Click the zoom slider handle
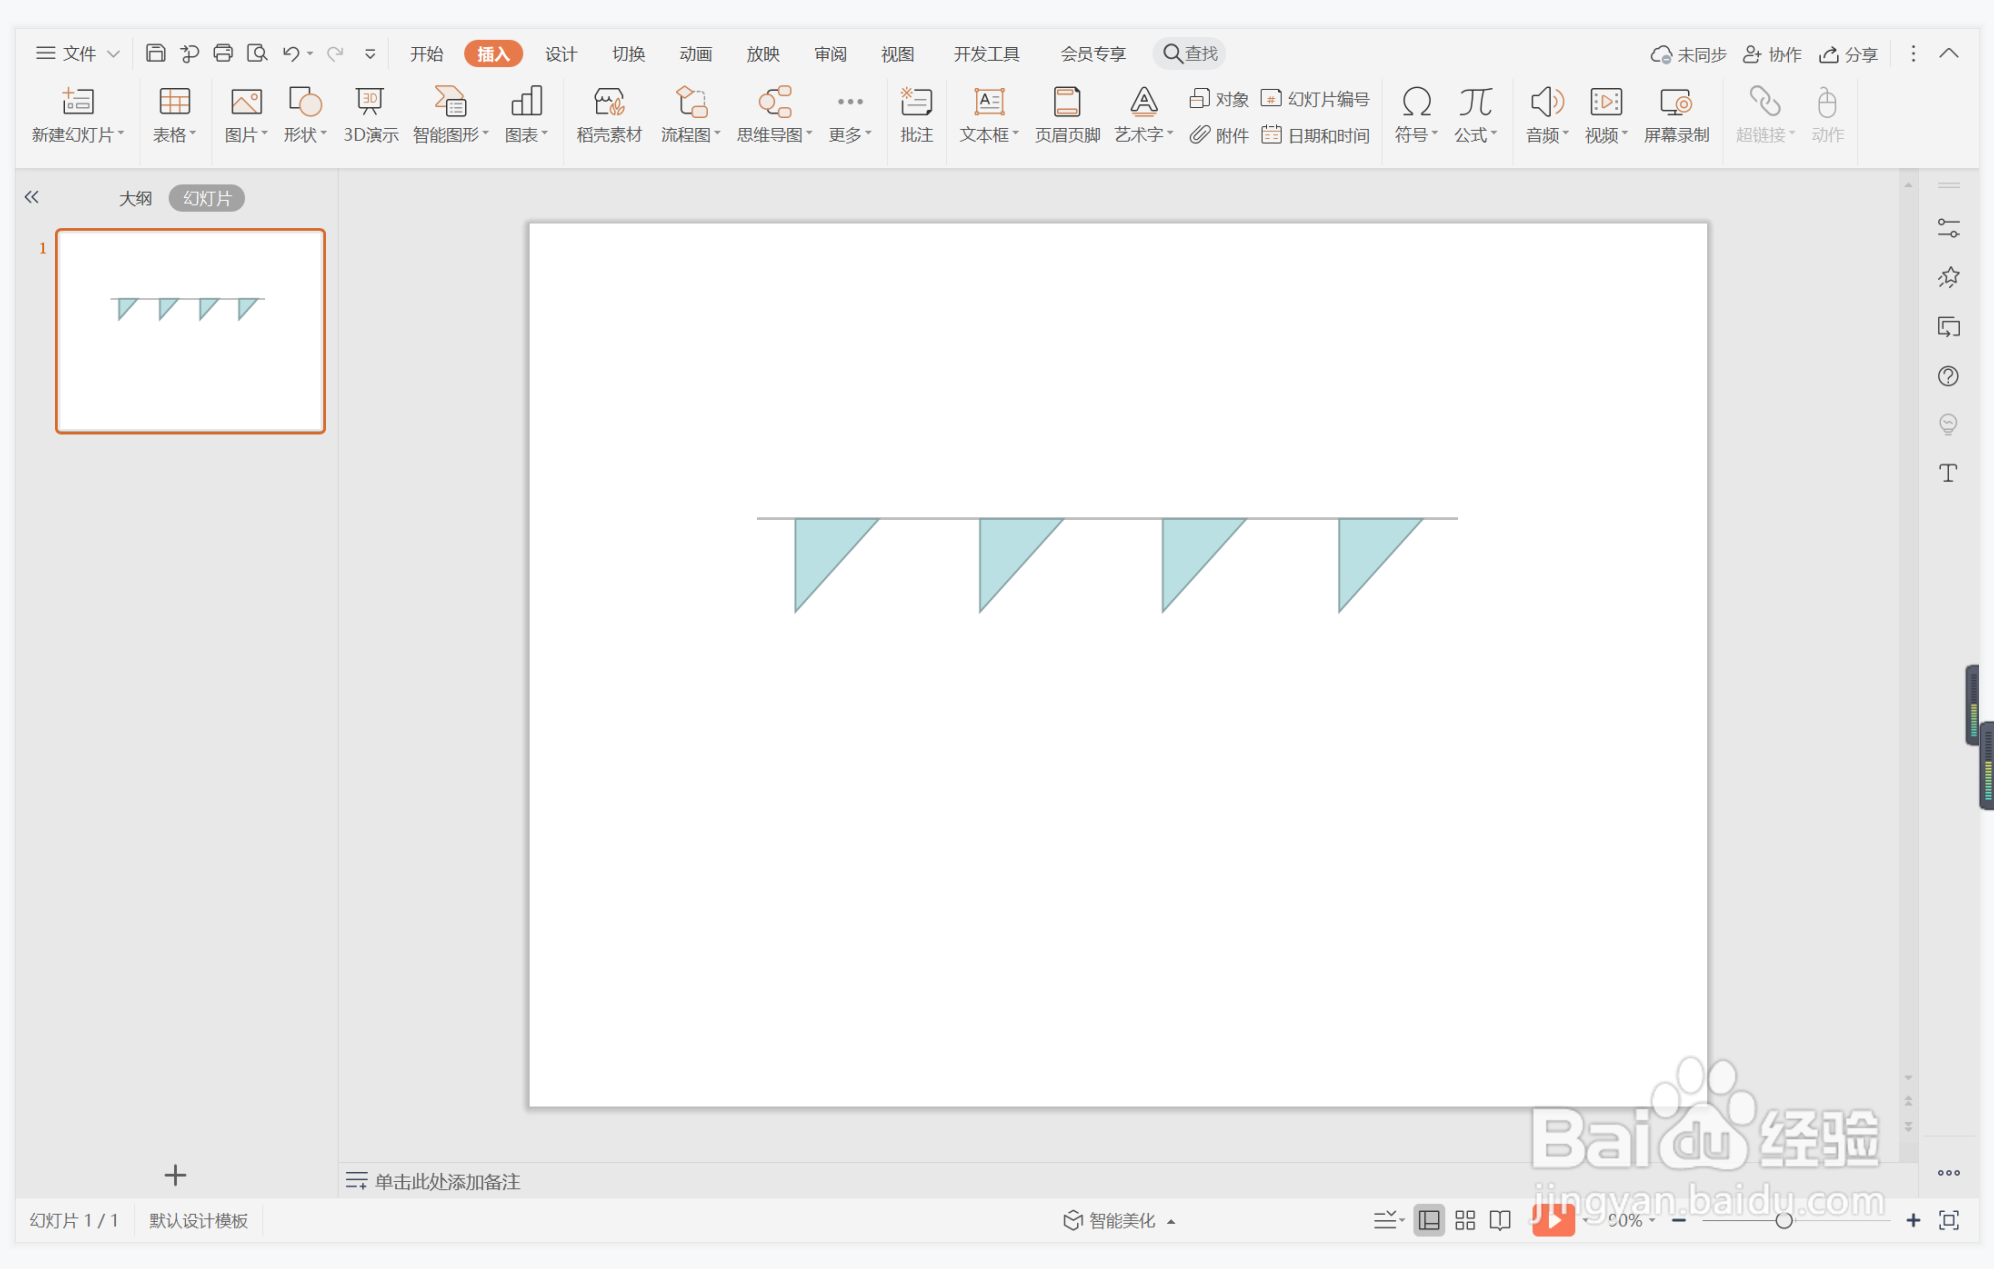The image size is (1994, 1269). tap(1783, 1220)
